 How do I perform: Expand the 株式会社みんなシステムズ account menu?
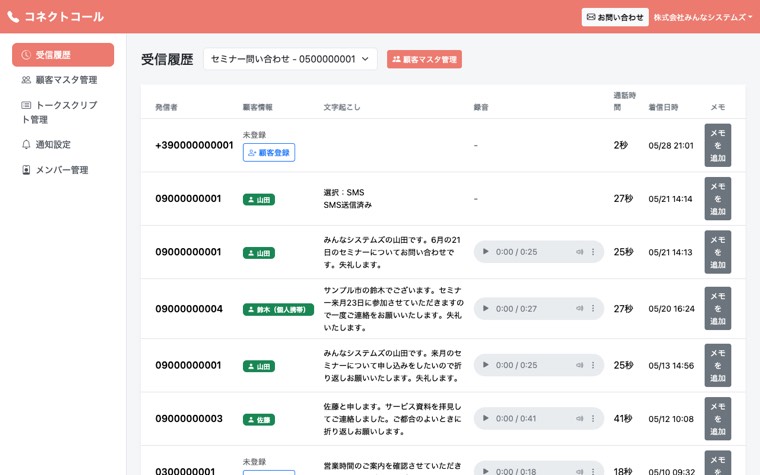[703, 17]
